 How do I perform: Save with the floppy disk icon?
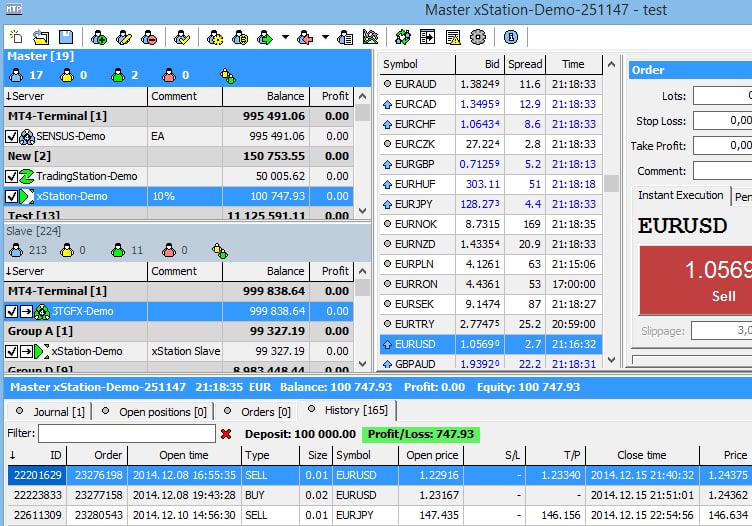[x=66, y=37]
